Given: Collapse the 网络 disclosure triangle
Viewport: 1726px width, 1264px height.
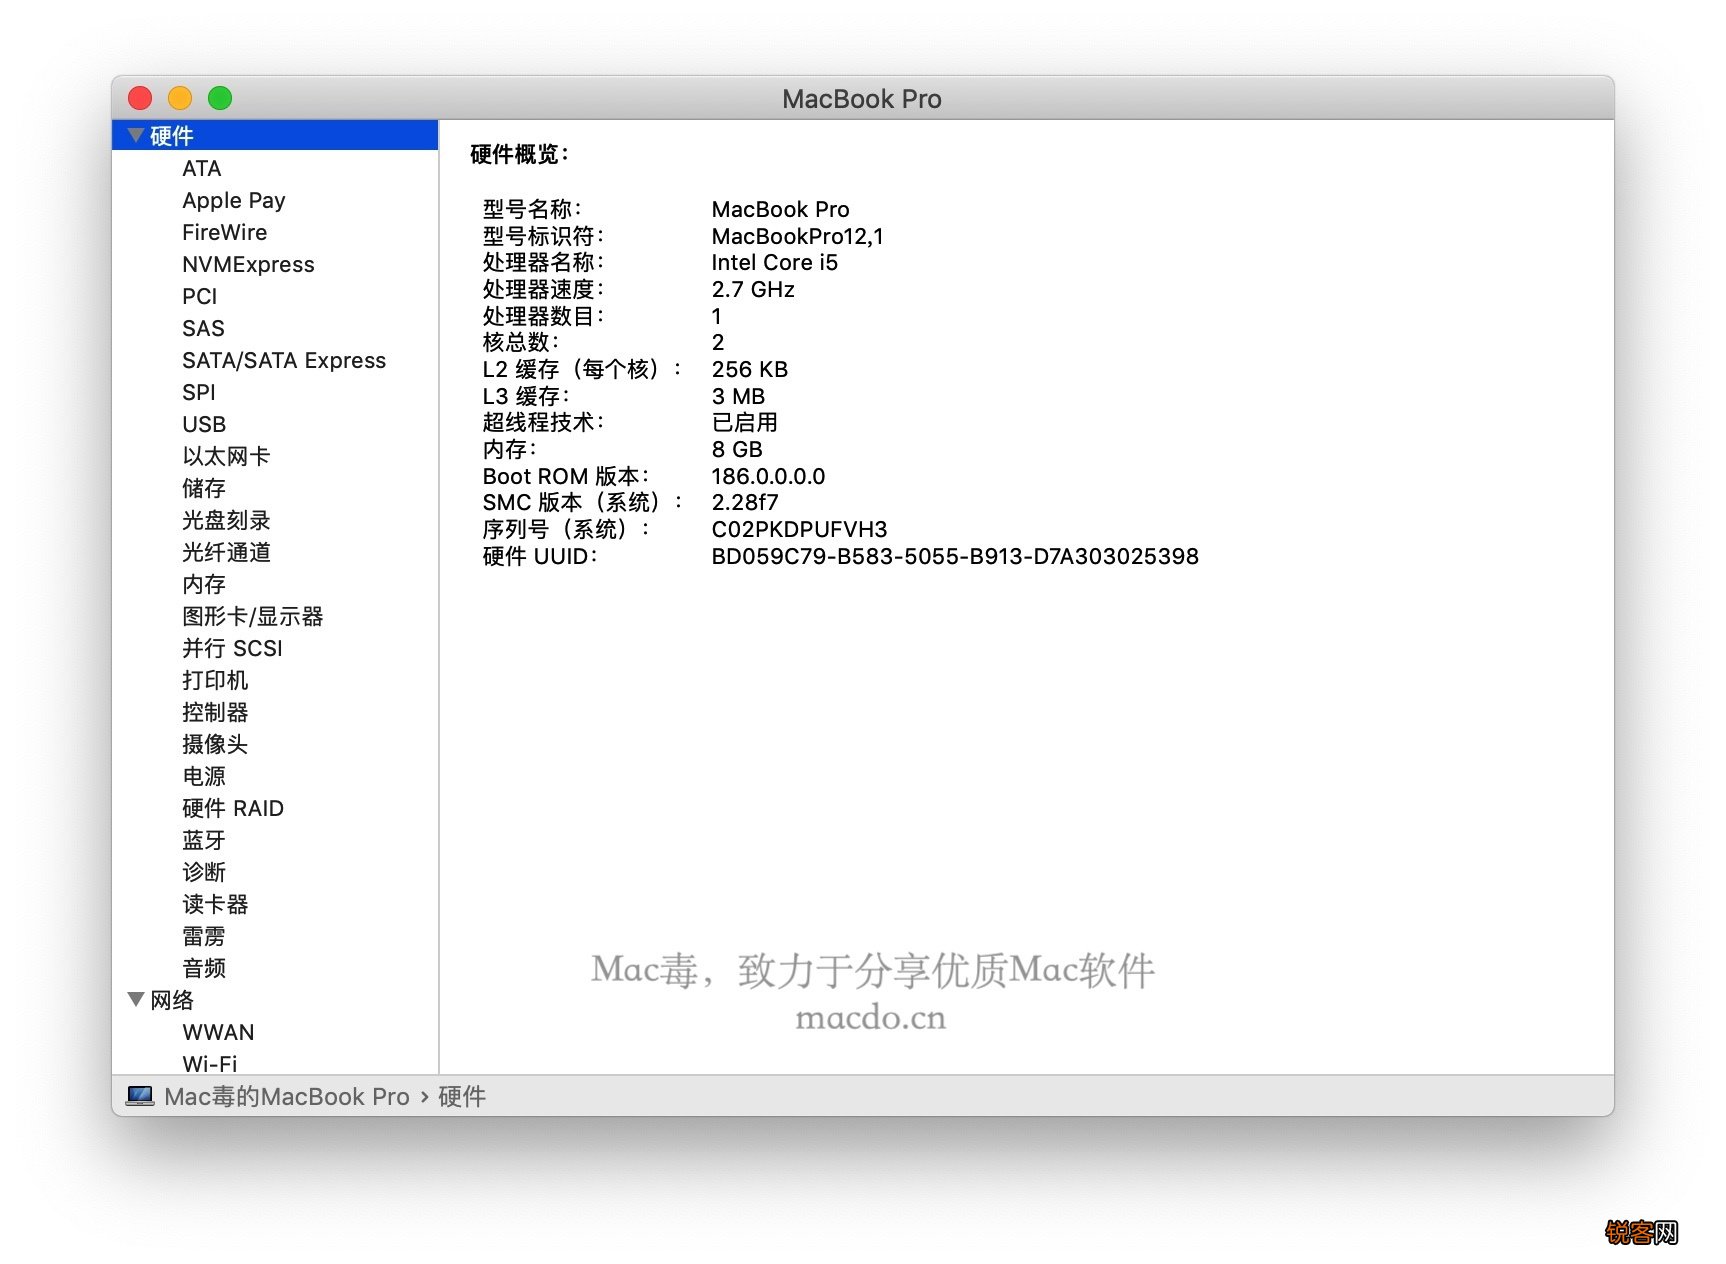Looking at the screenshot, I should pos(136,999).
